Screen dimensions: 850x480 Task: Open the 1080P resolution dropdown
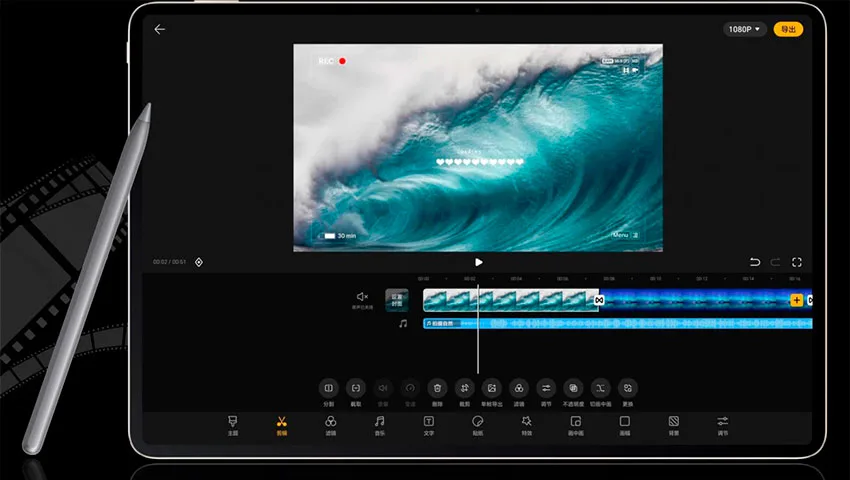pyautogui.click(x=744, y=29)
